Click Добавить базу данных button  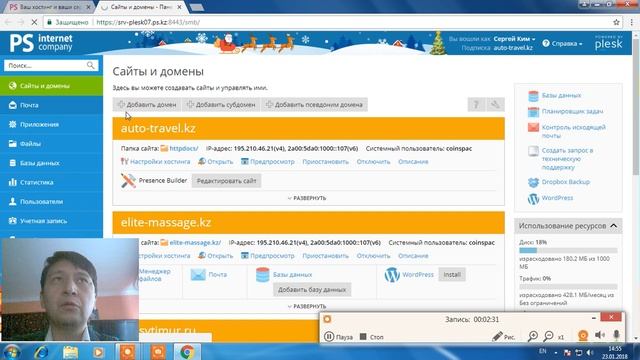pos(312,289)
